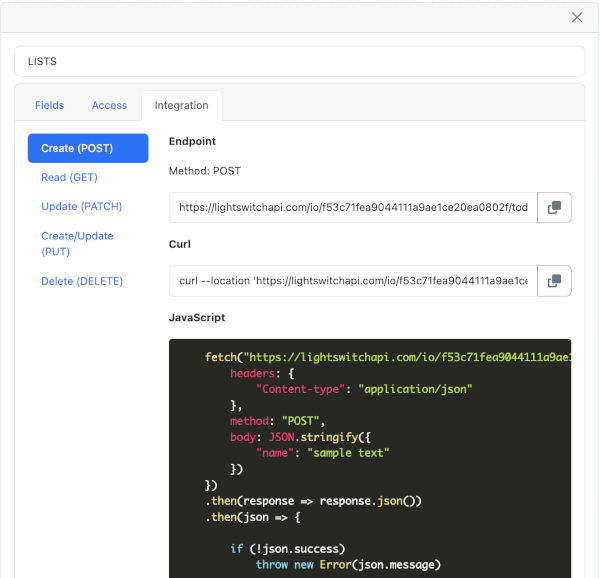Screen dimensions: 600x578
Task: Click the method: "POST" code line
Action: 277,421
